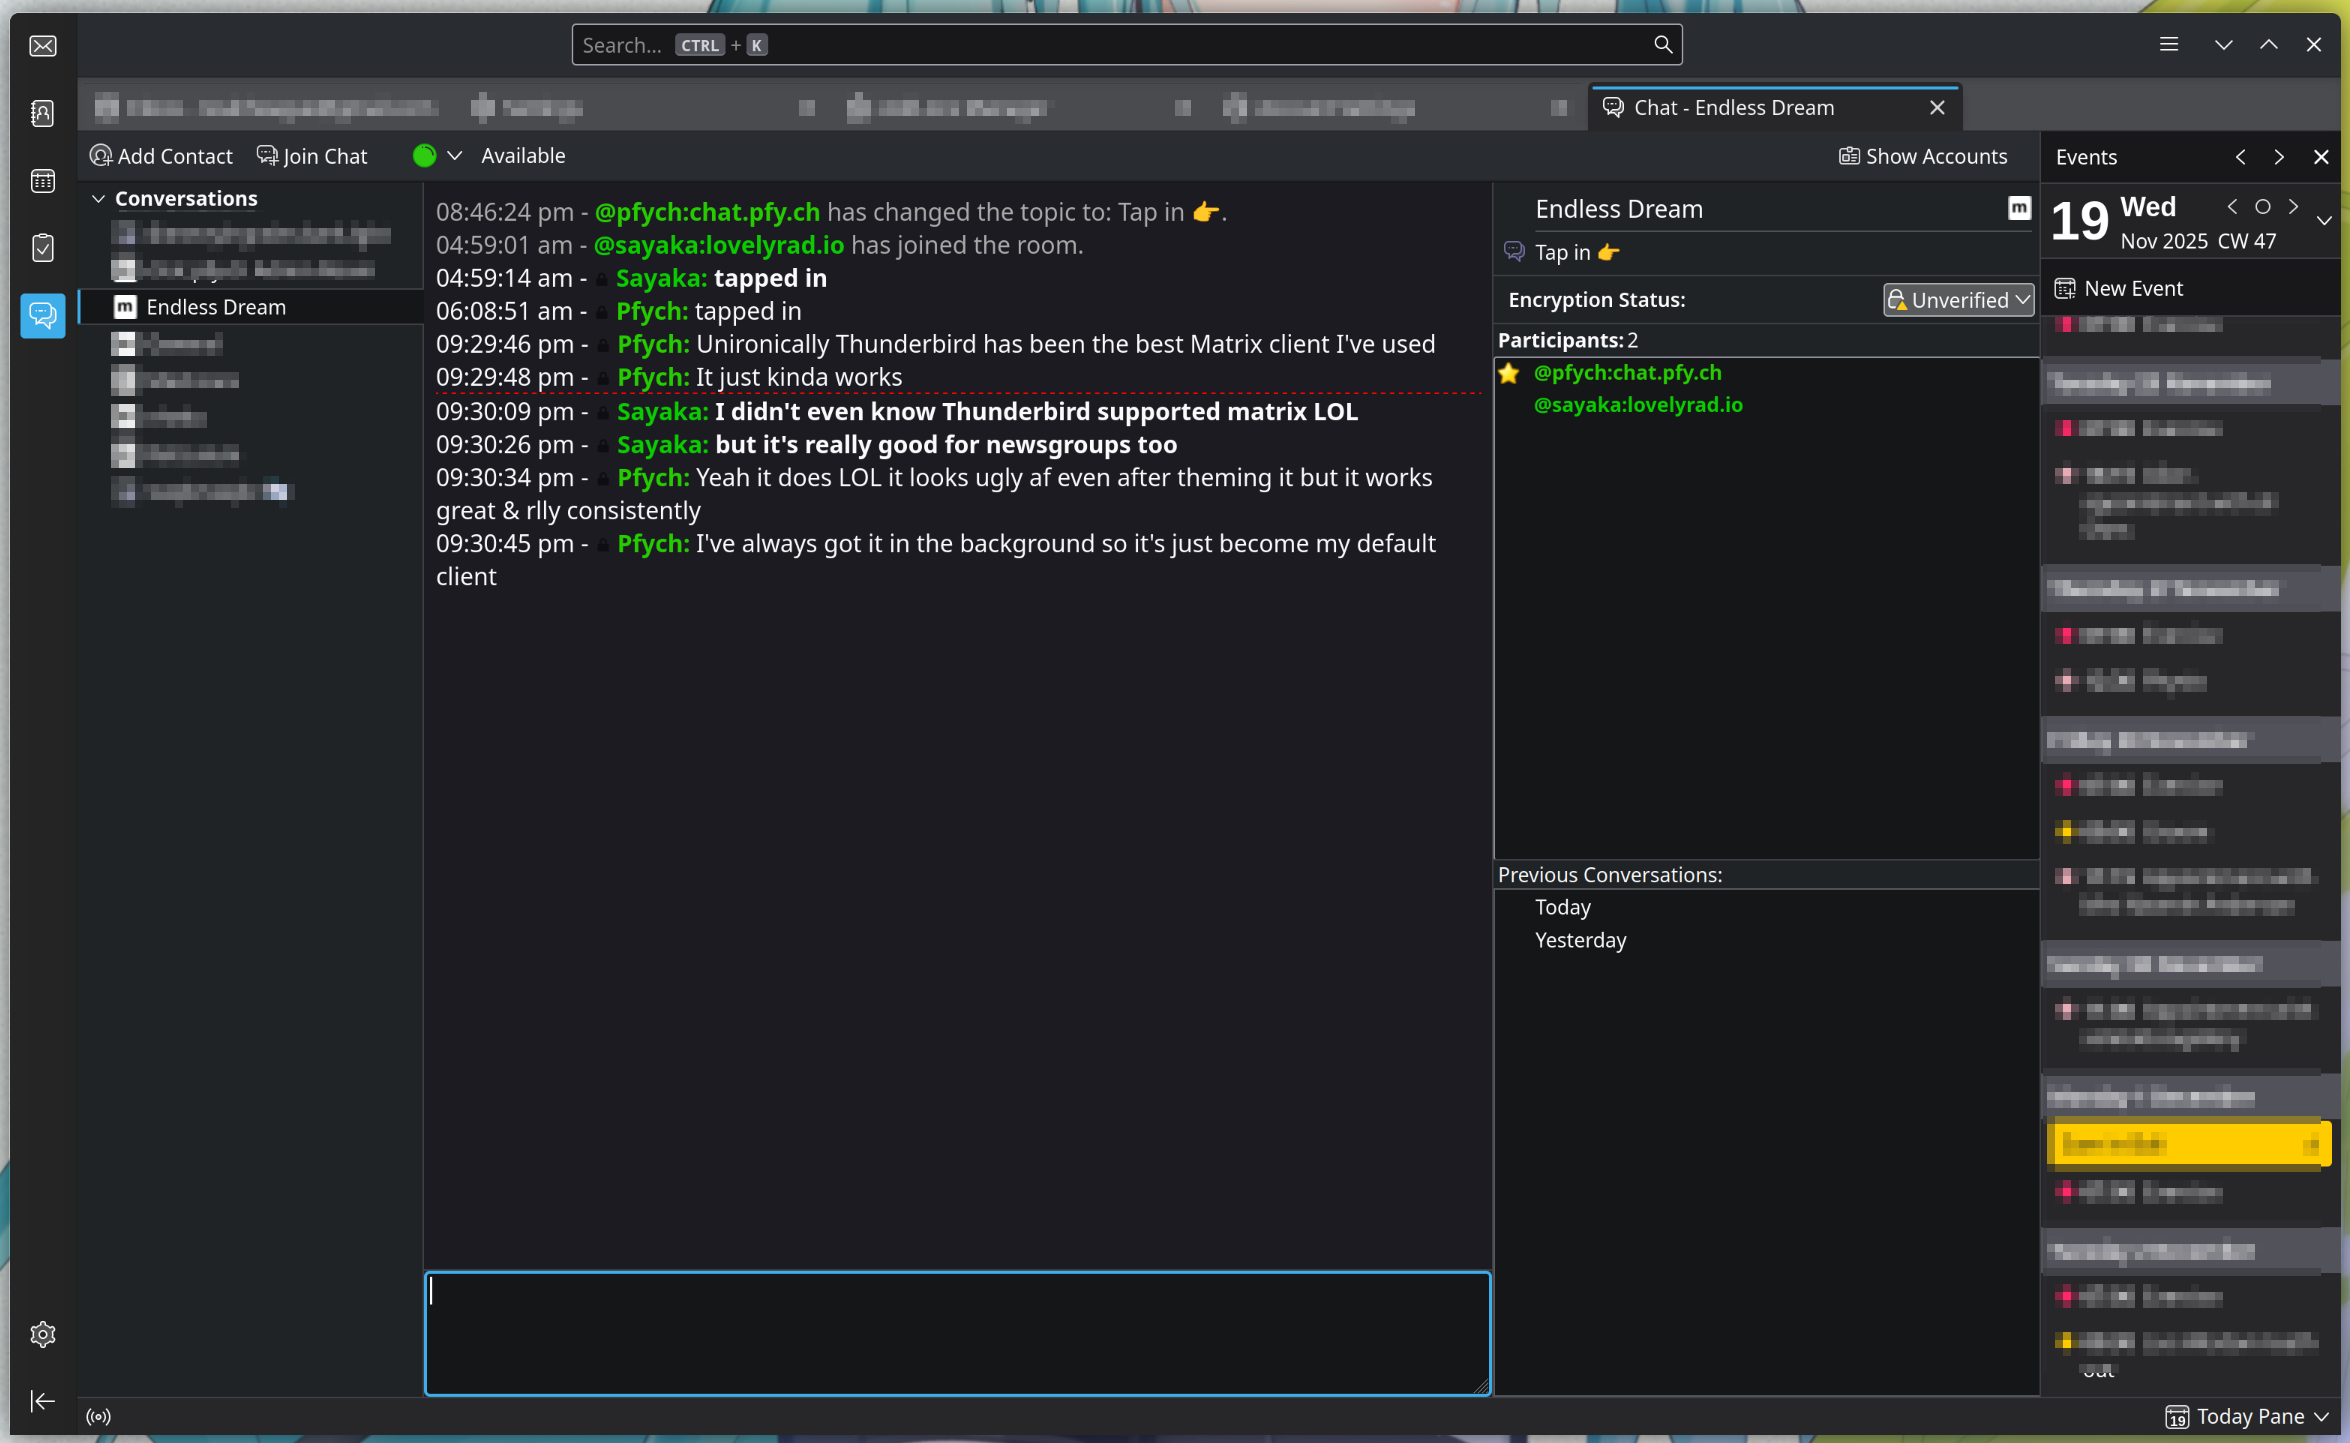Click the yellow highlighted calendar event
This screenshot has width=2350, height=1443.
[x=2187, y=1143]
